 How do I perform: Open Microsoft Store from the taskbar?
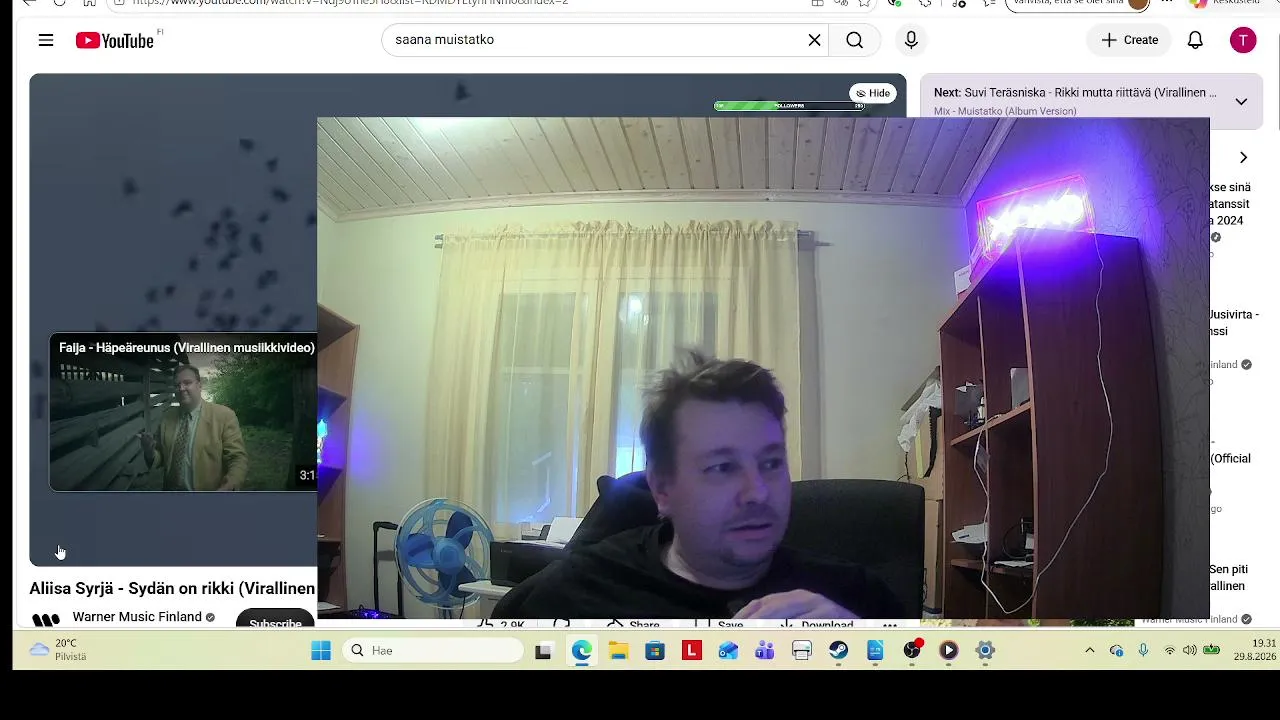coord(655,651)
